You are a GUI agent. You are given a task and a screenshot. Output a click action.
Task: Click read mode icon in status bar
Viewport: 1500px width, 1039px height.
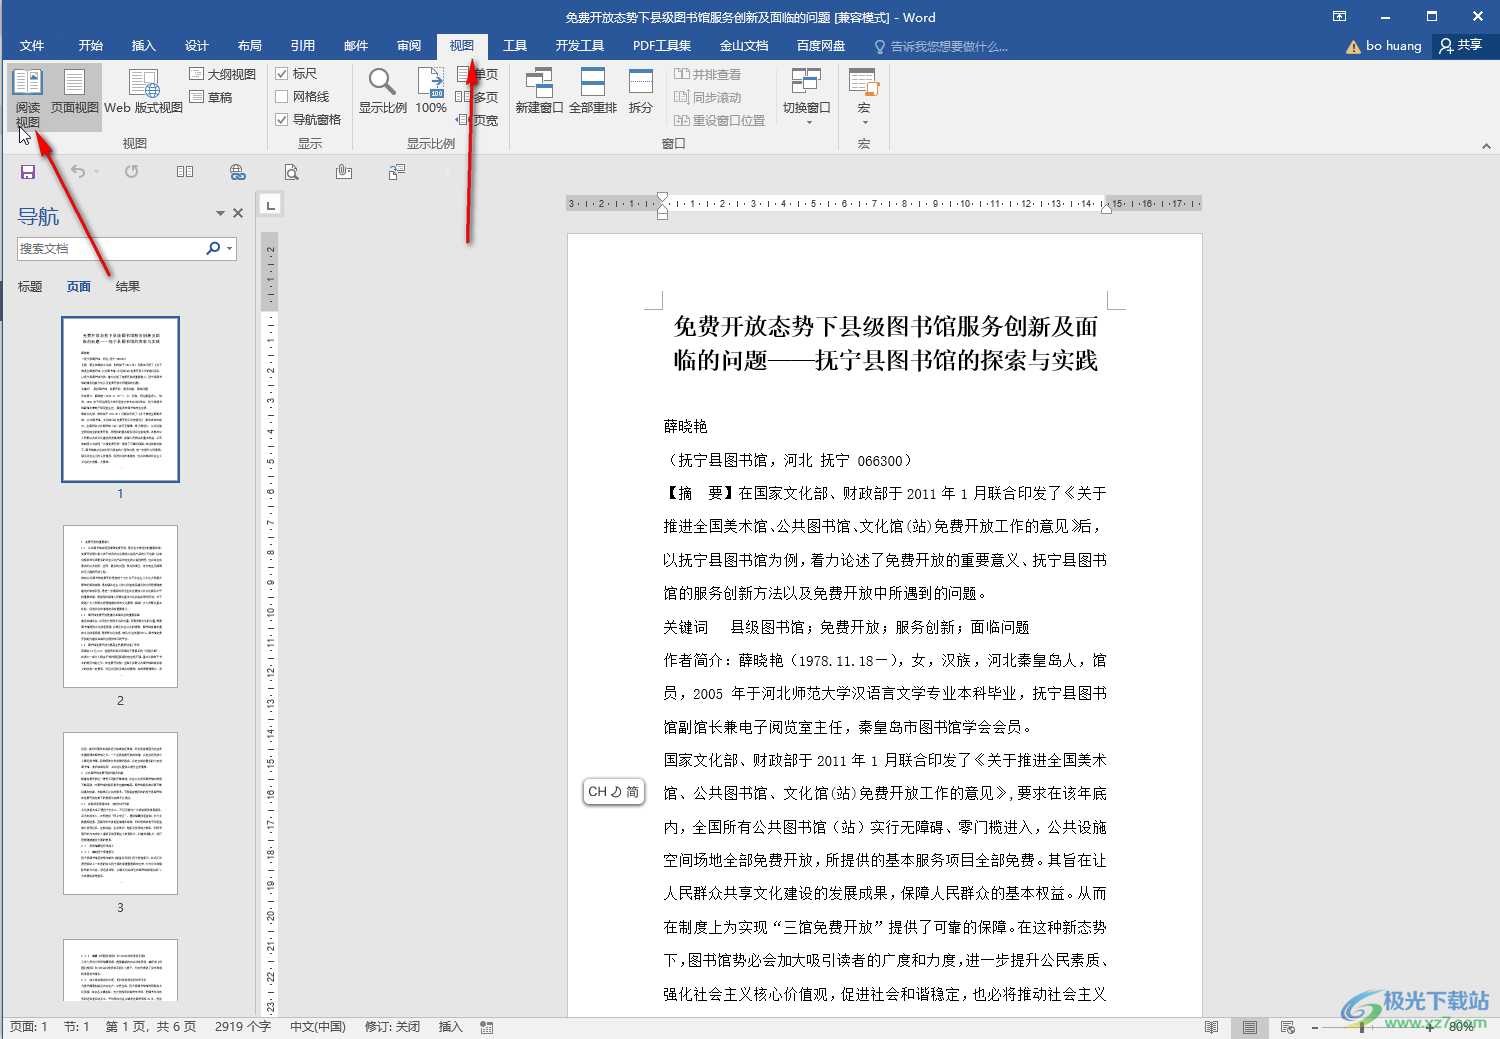click(x=1212, y=1027)
